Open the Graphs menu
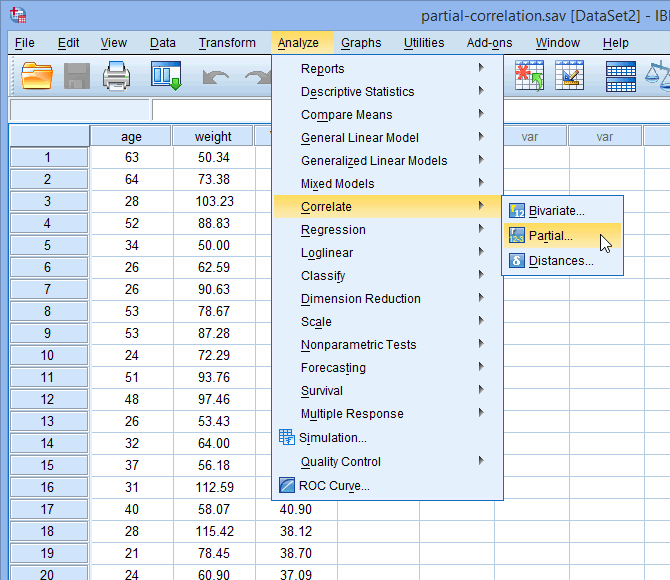 click(x=361, y=43)
